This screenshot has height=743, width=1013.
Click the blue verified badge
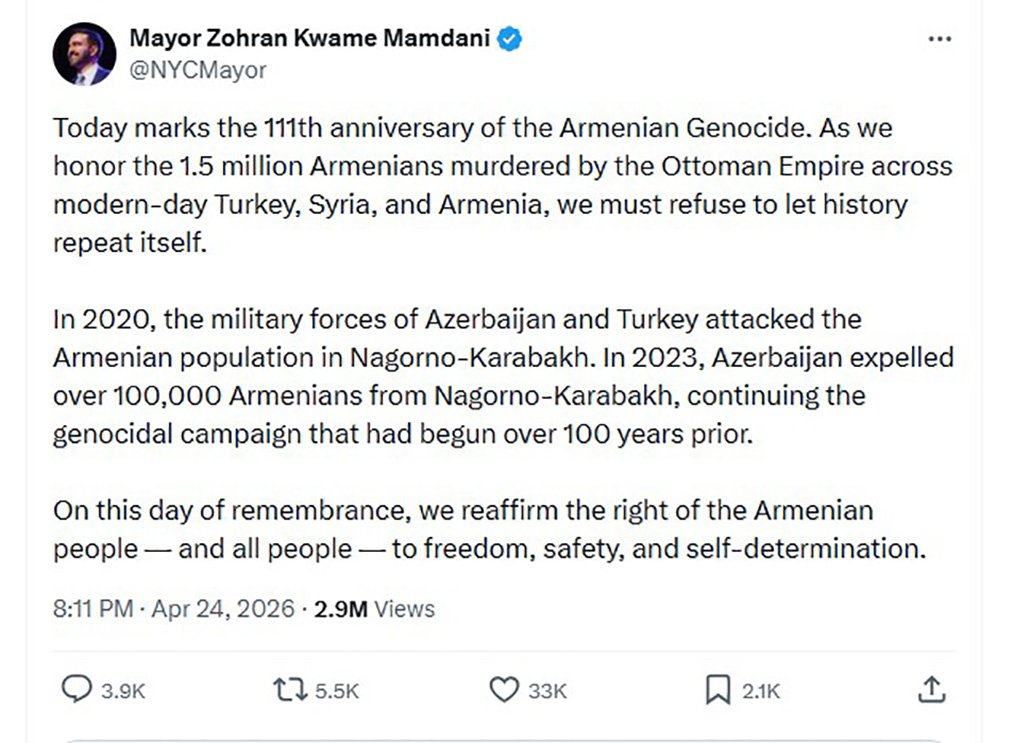pyautogui.click(x=510, y=37)
